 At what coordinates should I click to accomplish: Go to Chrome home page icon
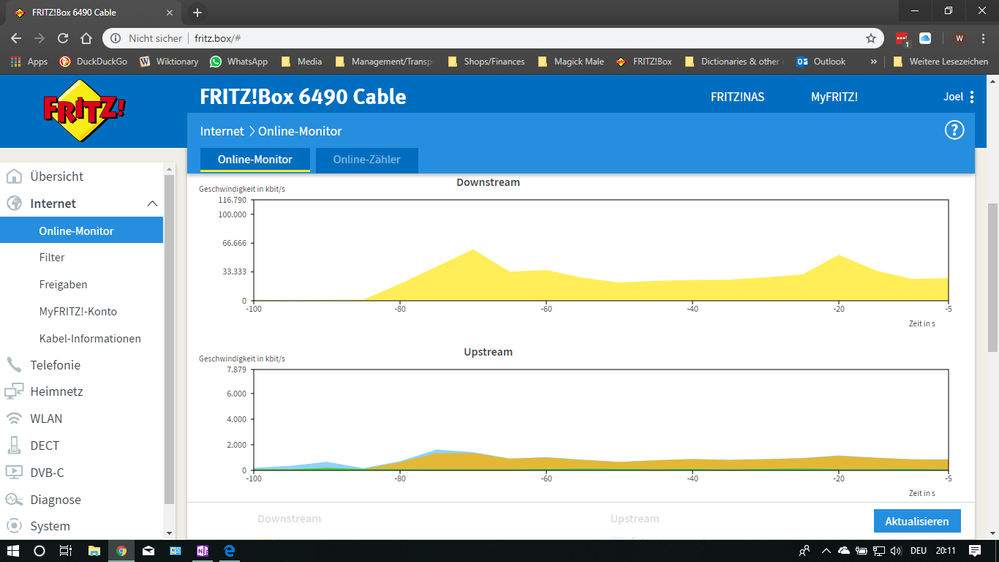tap(86, 38)
